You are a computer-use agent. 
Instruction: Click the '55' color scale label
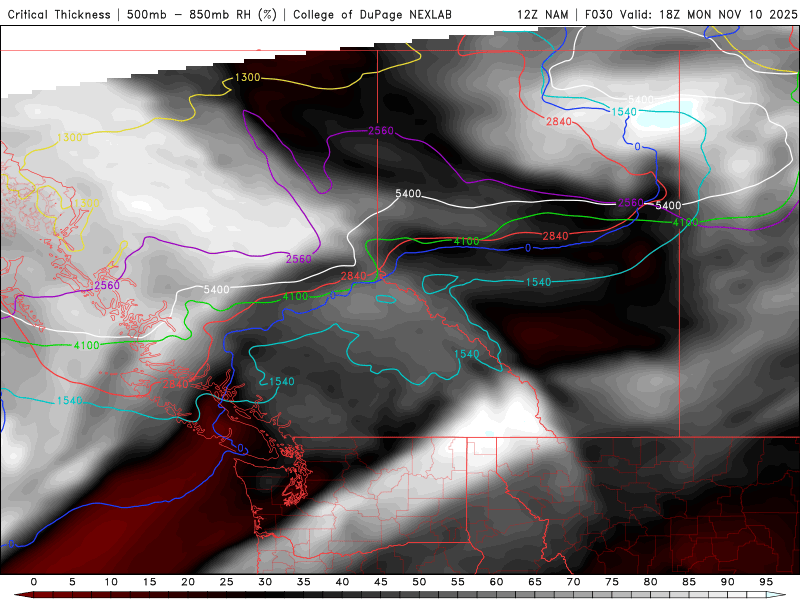pos(458,582)
